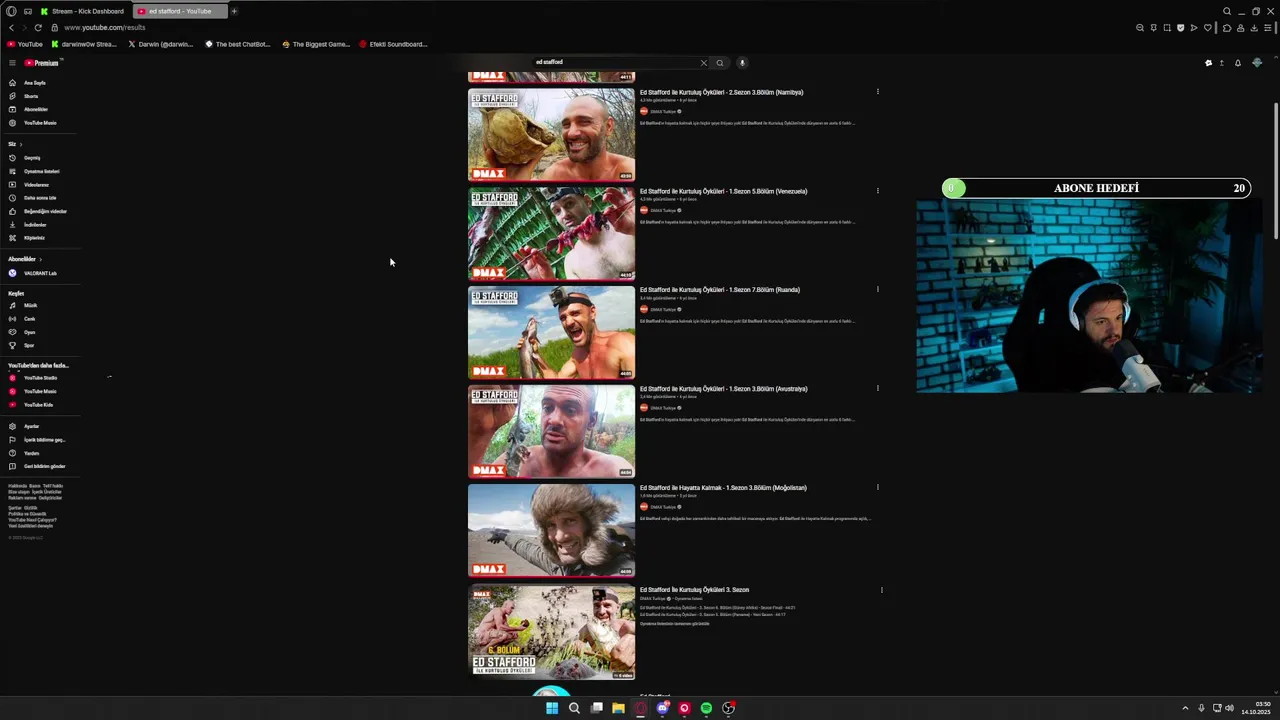Open the Efekti Soundboard bookmark
Image resolution: width=1280 pixels, height=720 pixels.
click(x=393, y=44)
